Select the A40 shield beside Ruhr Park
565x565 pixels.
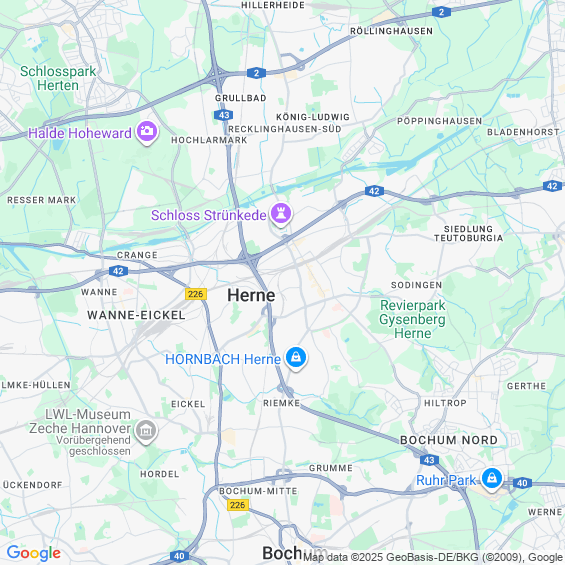[x=522, y=483]
